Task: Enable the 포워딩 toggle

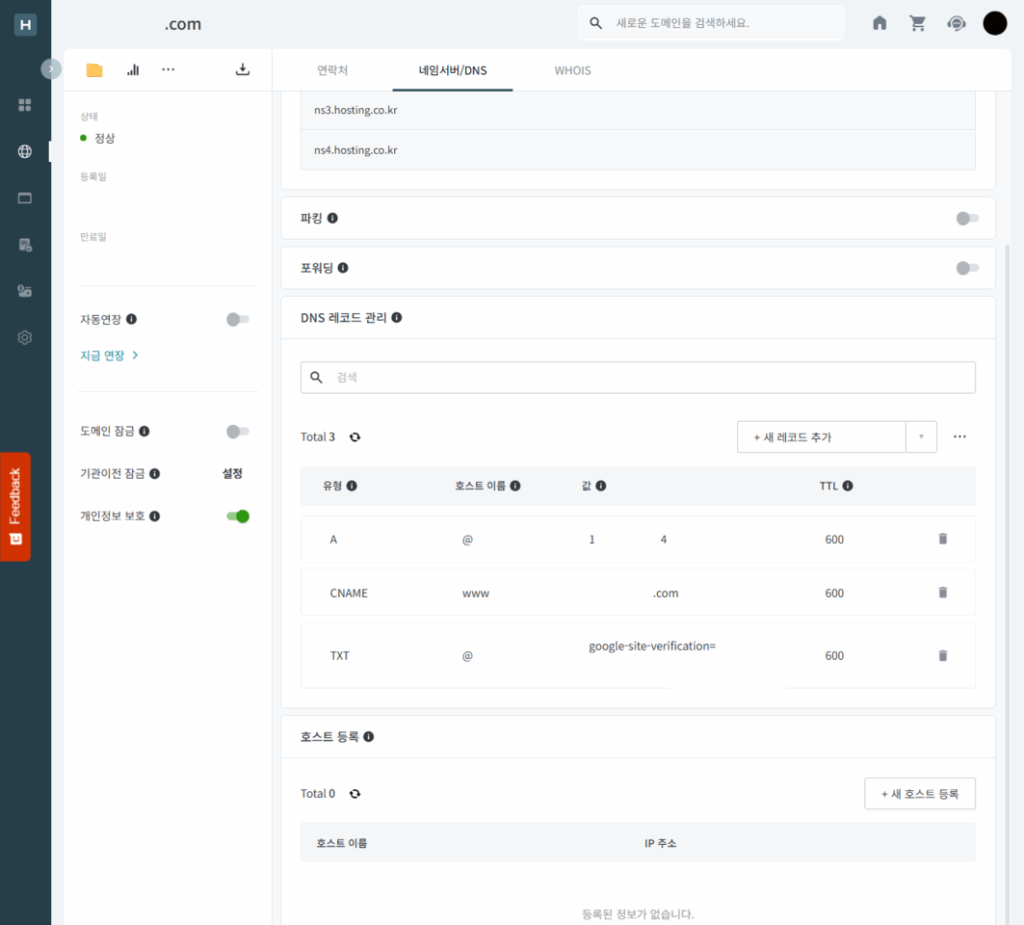Action: (966, 268)
